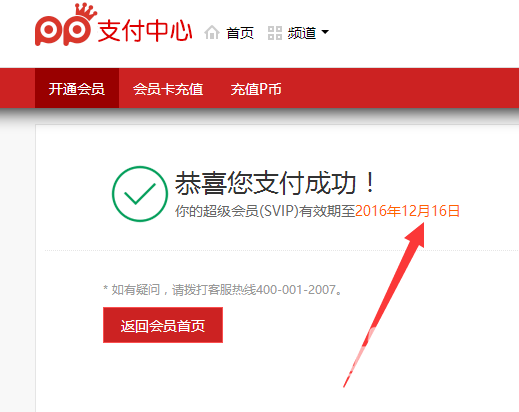Click the hotline number 400-001-2007 text
This screenshot has height=412, width=519.
point(296,290)
